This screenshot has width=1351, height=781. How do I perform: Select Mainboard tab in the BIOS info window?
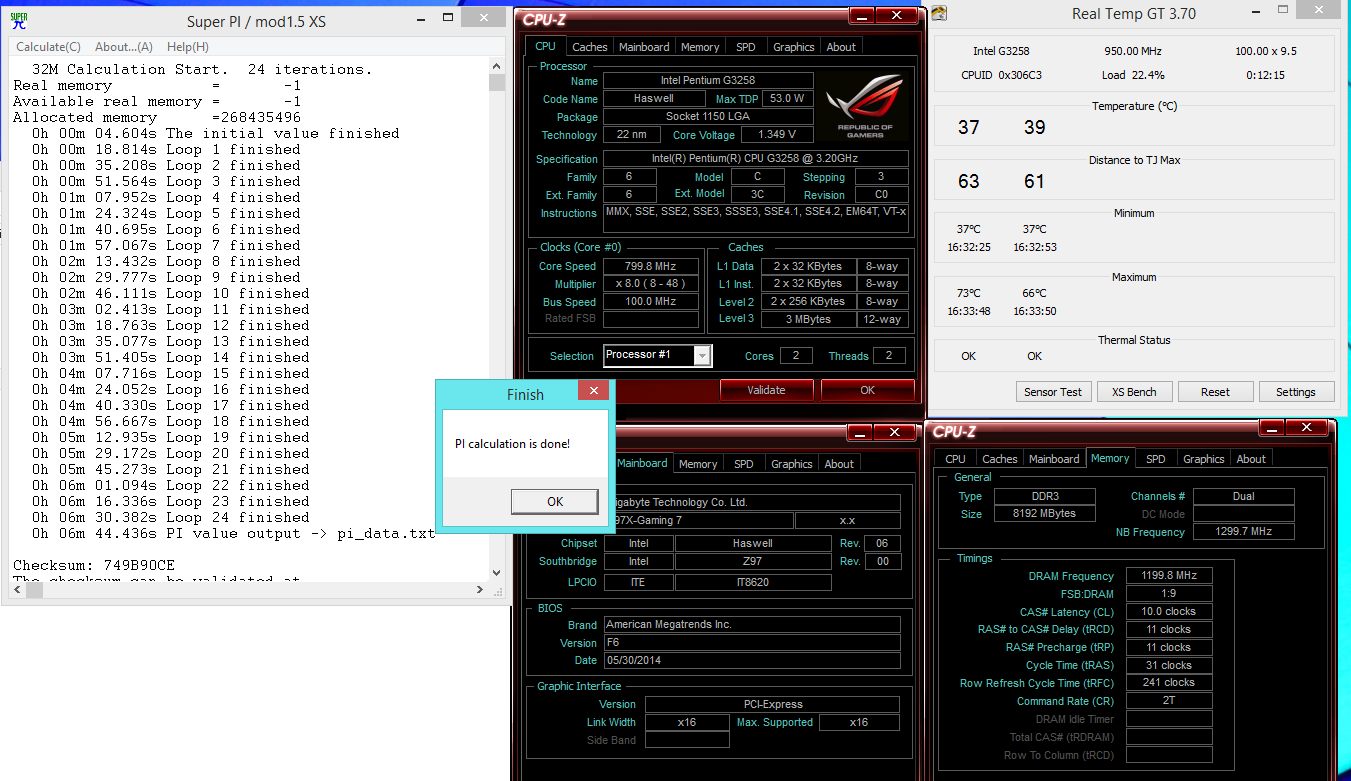[x=642, y=463]
